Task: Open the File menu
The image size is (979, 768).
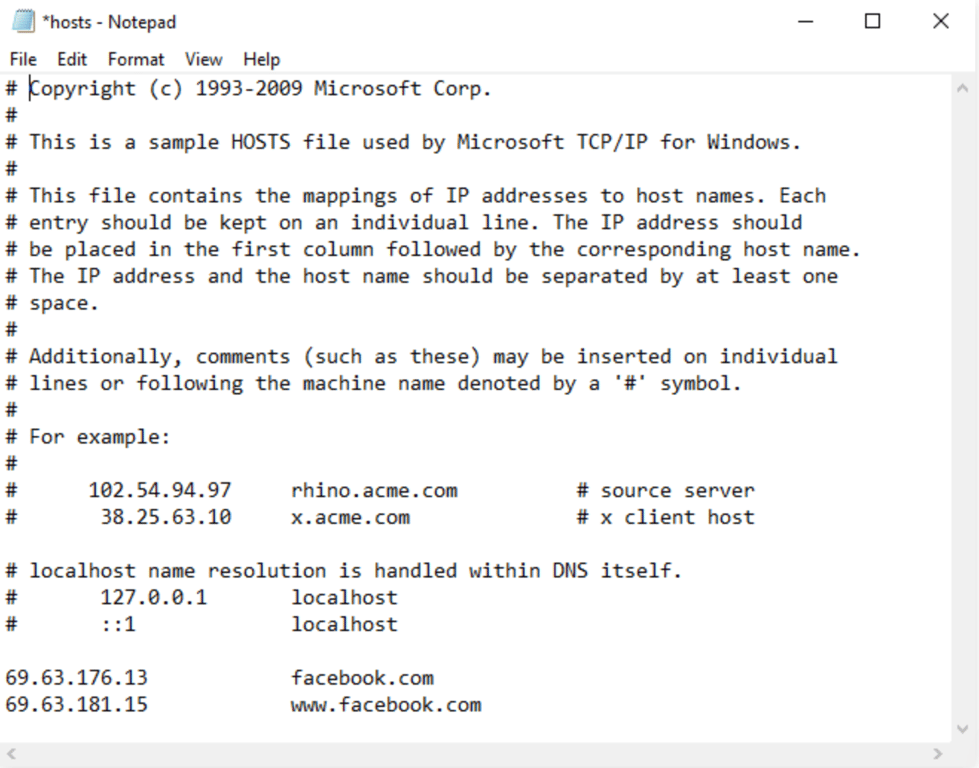Action: (x=21, y=59)
